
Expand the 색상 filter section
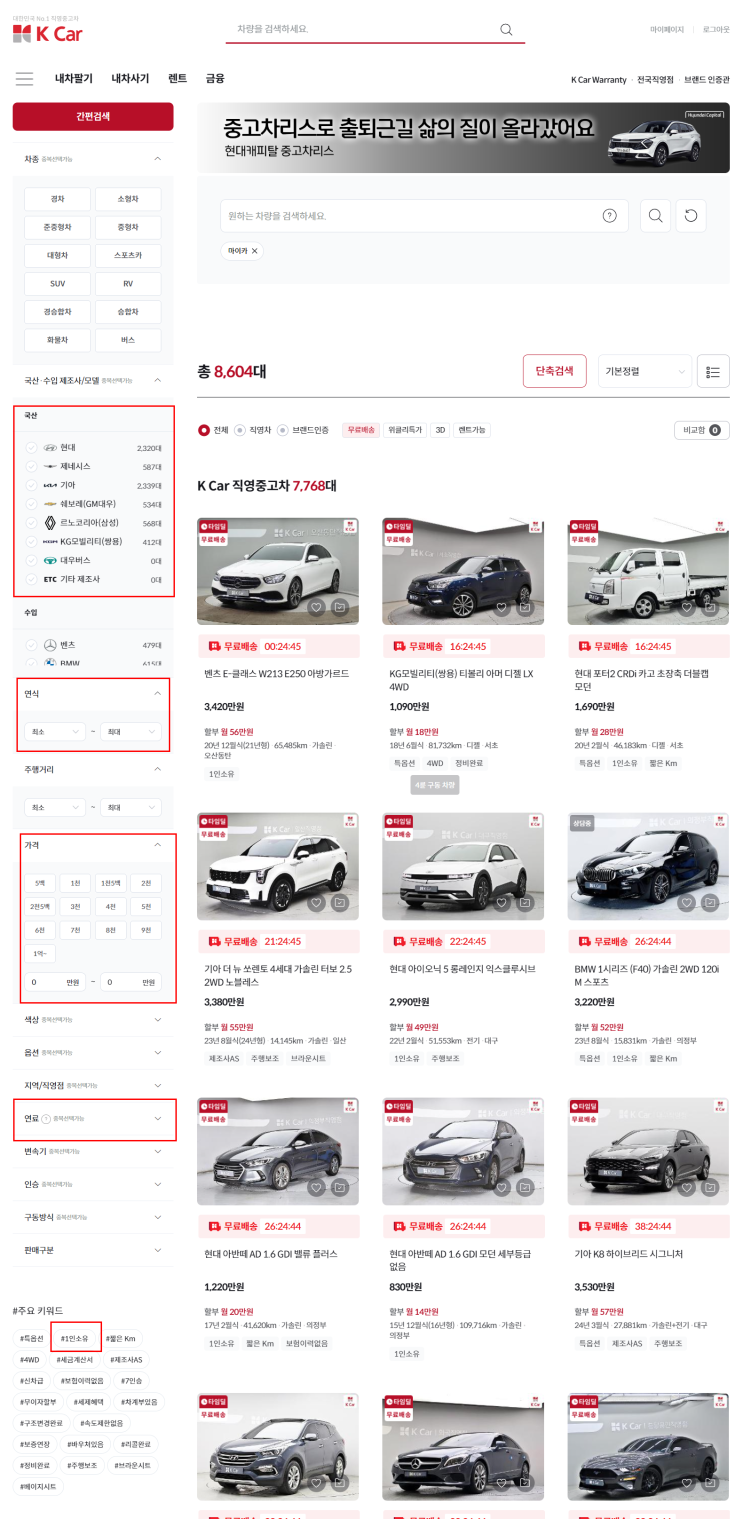[x=93, y=1020]
